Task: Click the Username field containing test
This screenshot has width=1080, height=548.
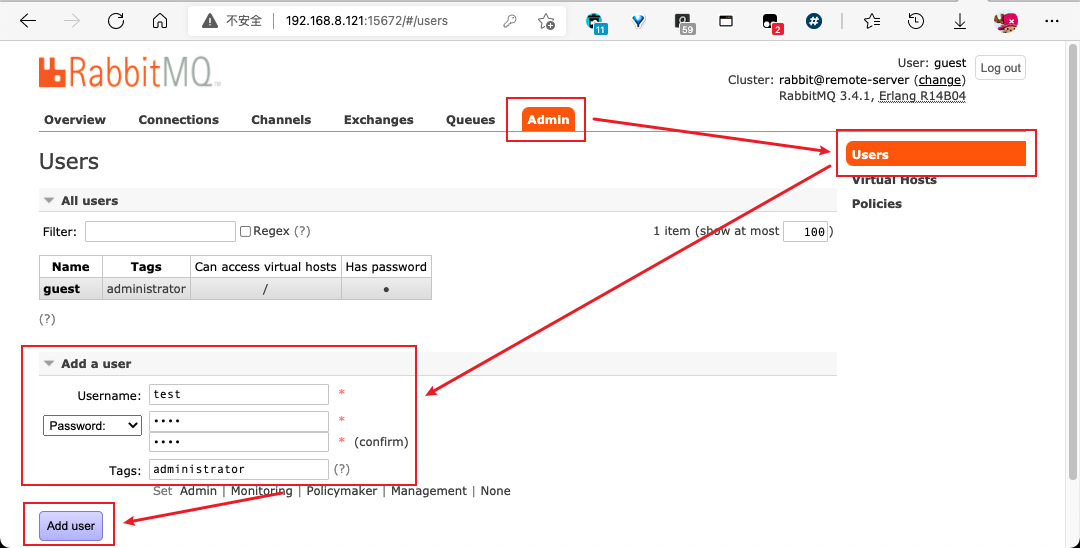Action: (x=239, y=394)
